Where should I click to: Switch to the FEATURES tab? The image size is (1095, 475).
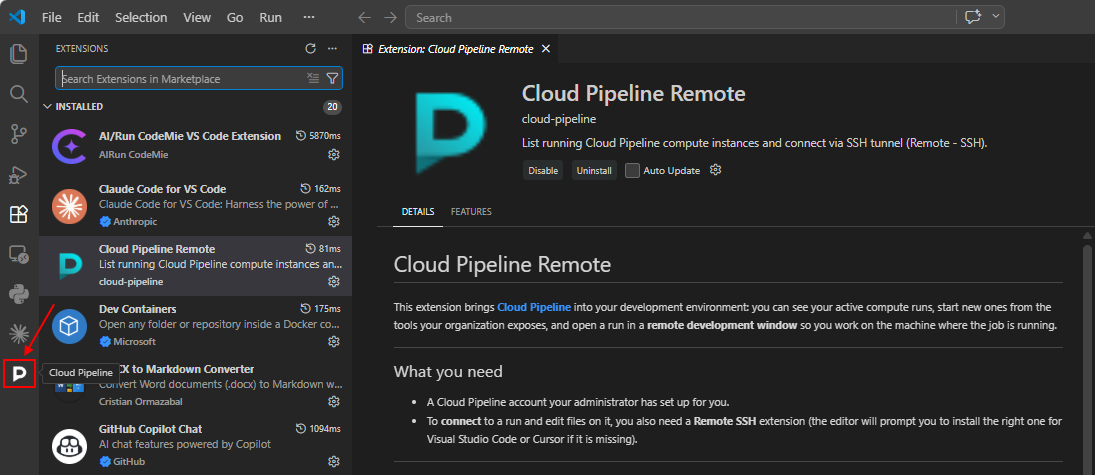(x=471, y=212)
